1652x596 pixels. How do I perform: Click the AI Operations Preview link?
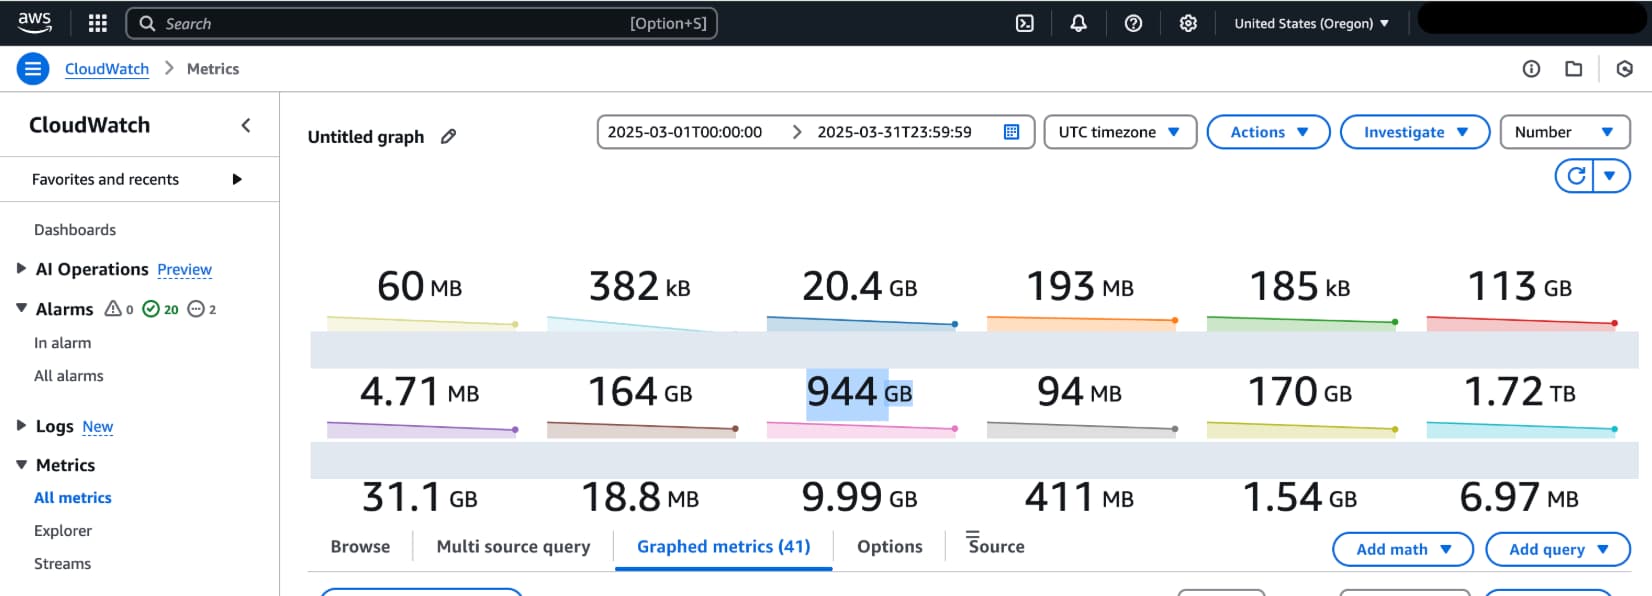coord(184,270)
